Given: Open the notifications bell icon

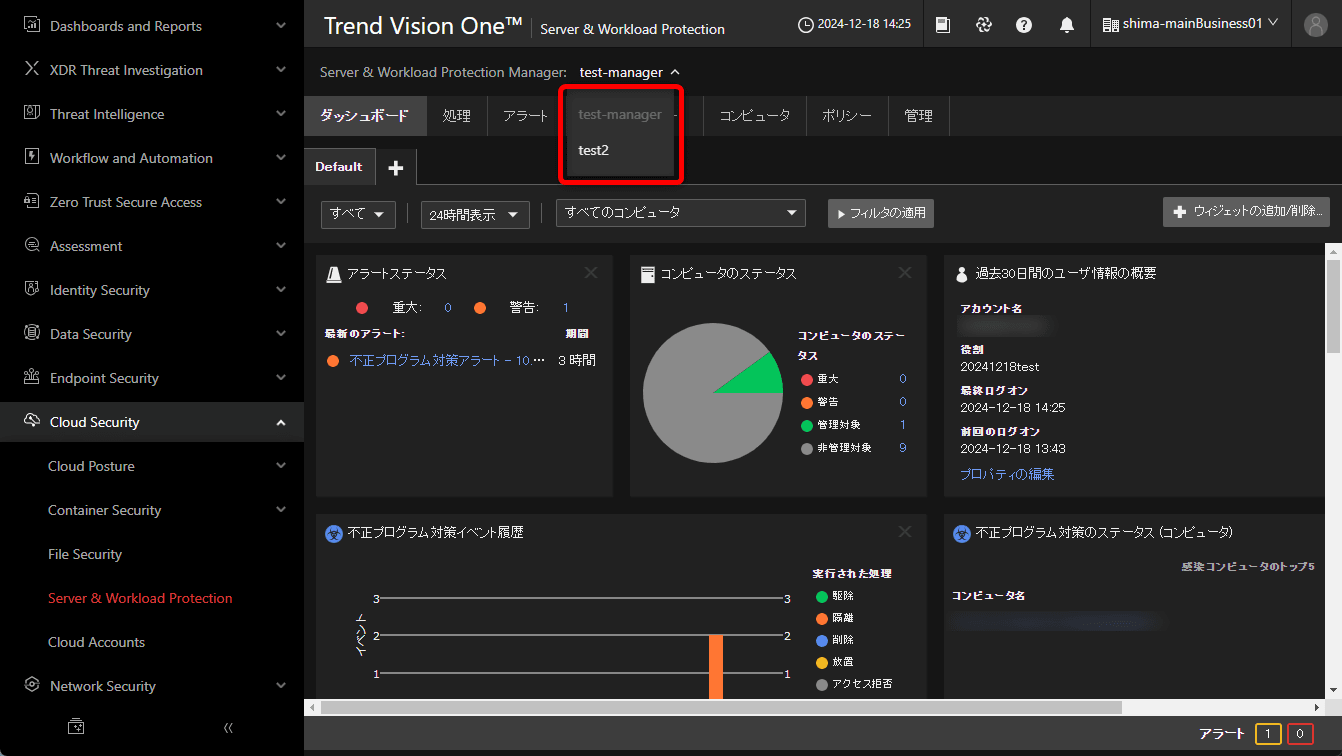Looking at the screenshot, I should click(1067, 25).
